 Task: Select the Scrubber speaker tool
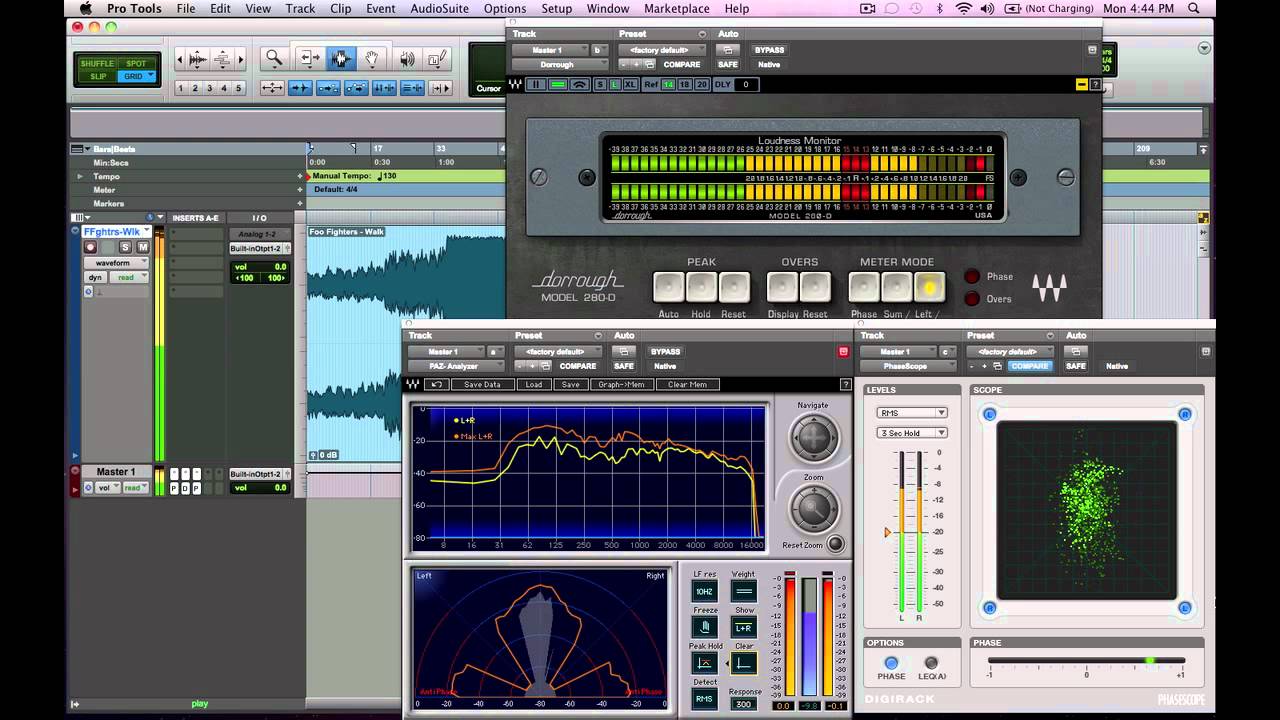tap(405, 59)
